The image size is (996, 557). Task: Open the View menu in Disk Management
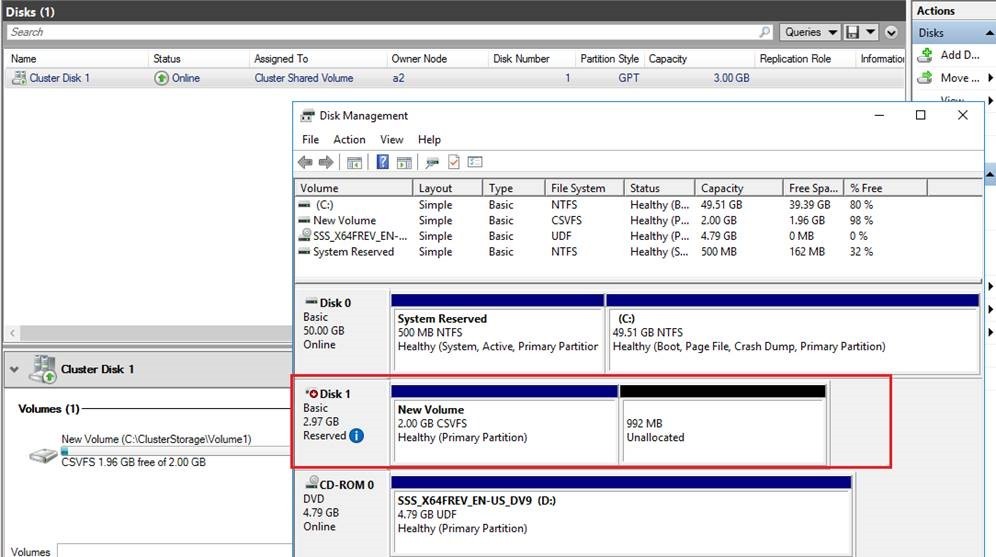(391, 140)
